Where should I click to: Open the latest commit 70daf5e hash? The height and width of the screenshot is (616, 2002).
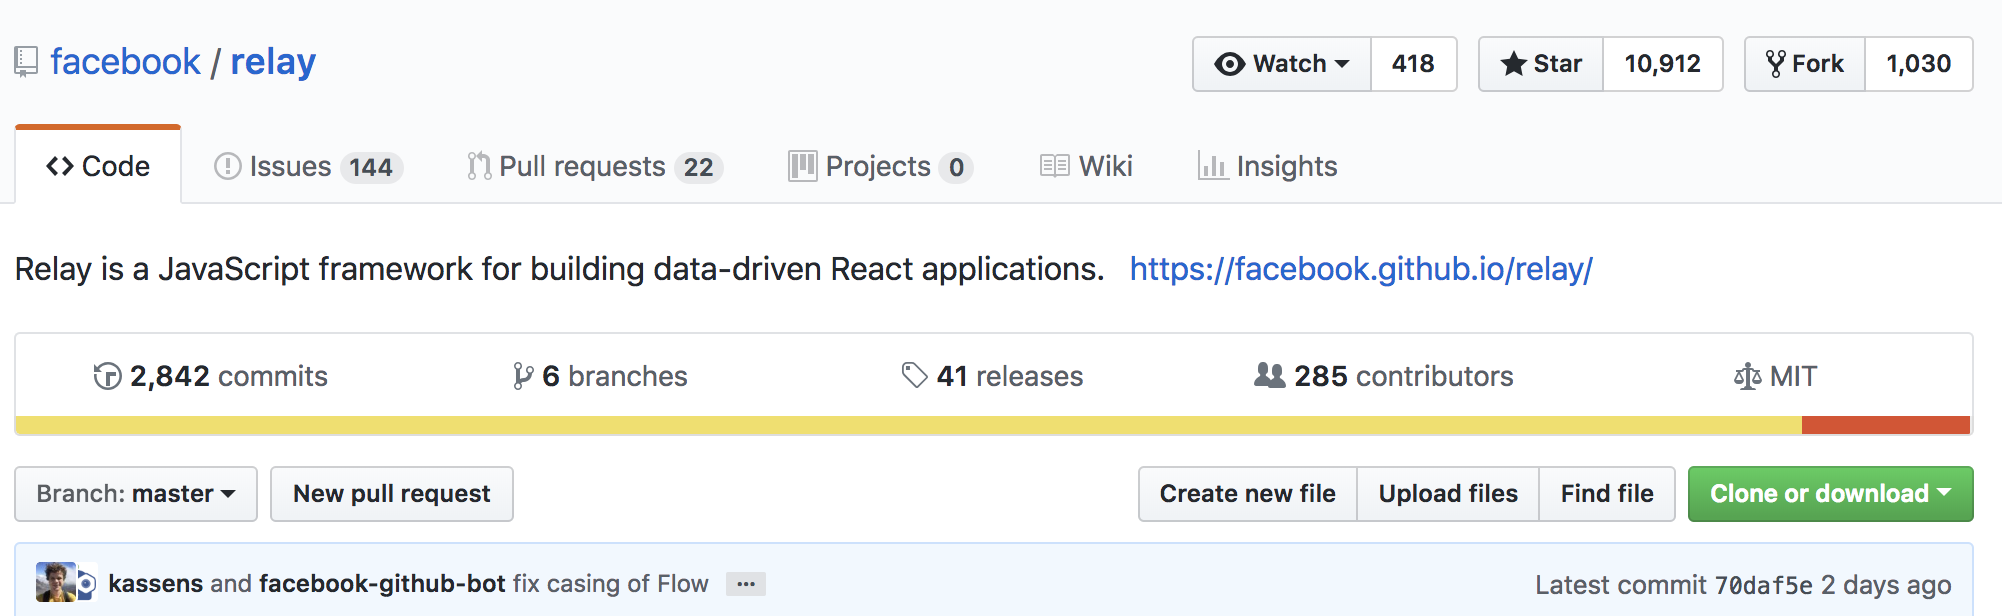point(1763,585)
